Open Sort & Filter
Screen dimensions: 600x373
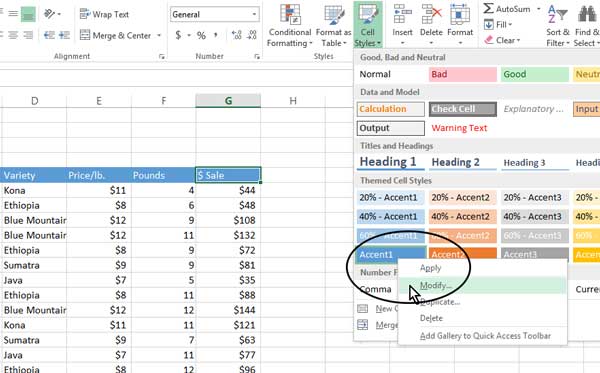(558, 25)
